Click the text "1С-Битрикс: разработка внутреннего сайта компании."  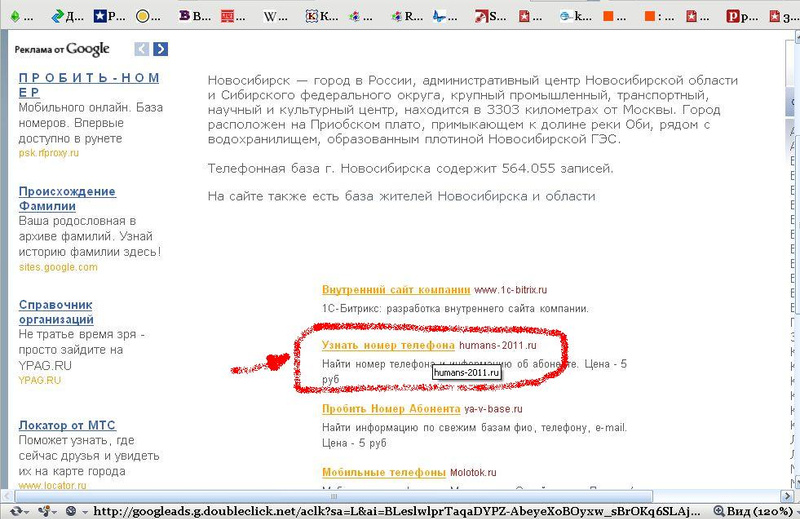[455, 309]
